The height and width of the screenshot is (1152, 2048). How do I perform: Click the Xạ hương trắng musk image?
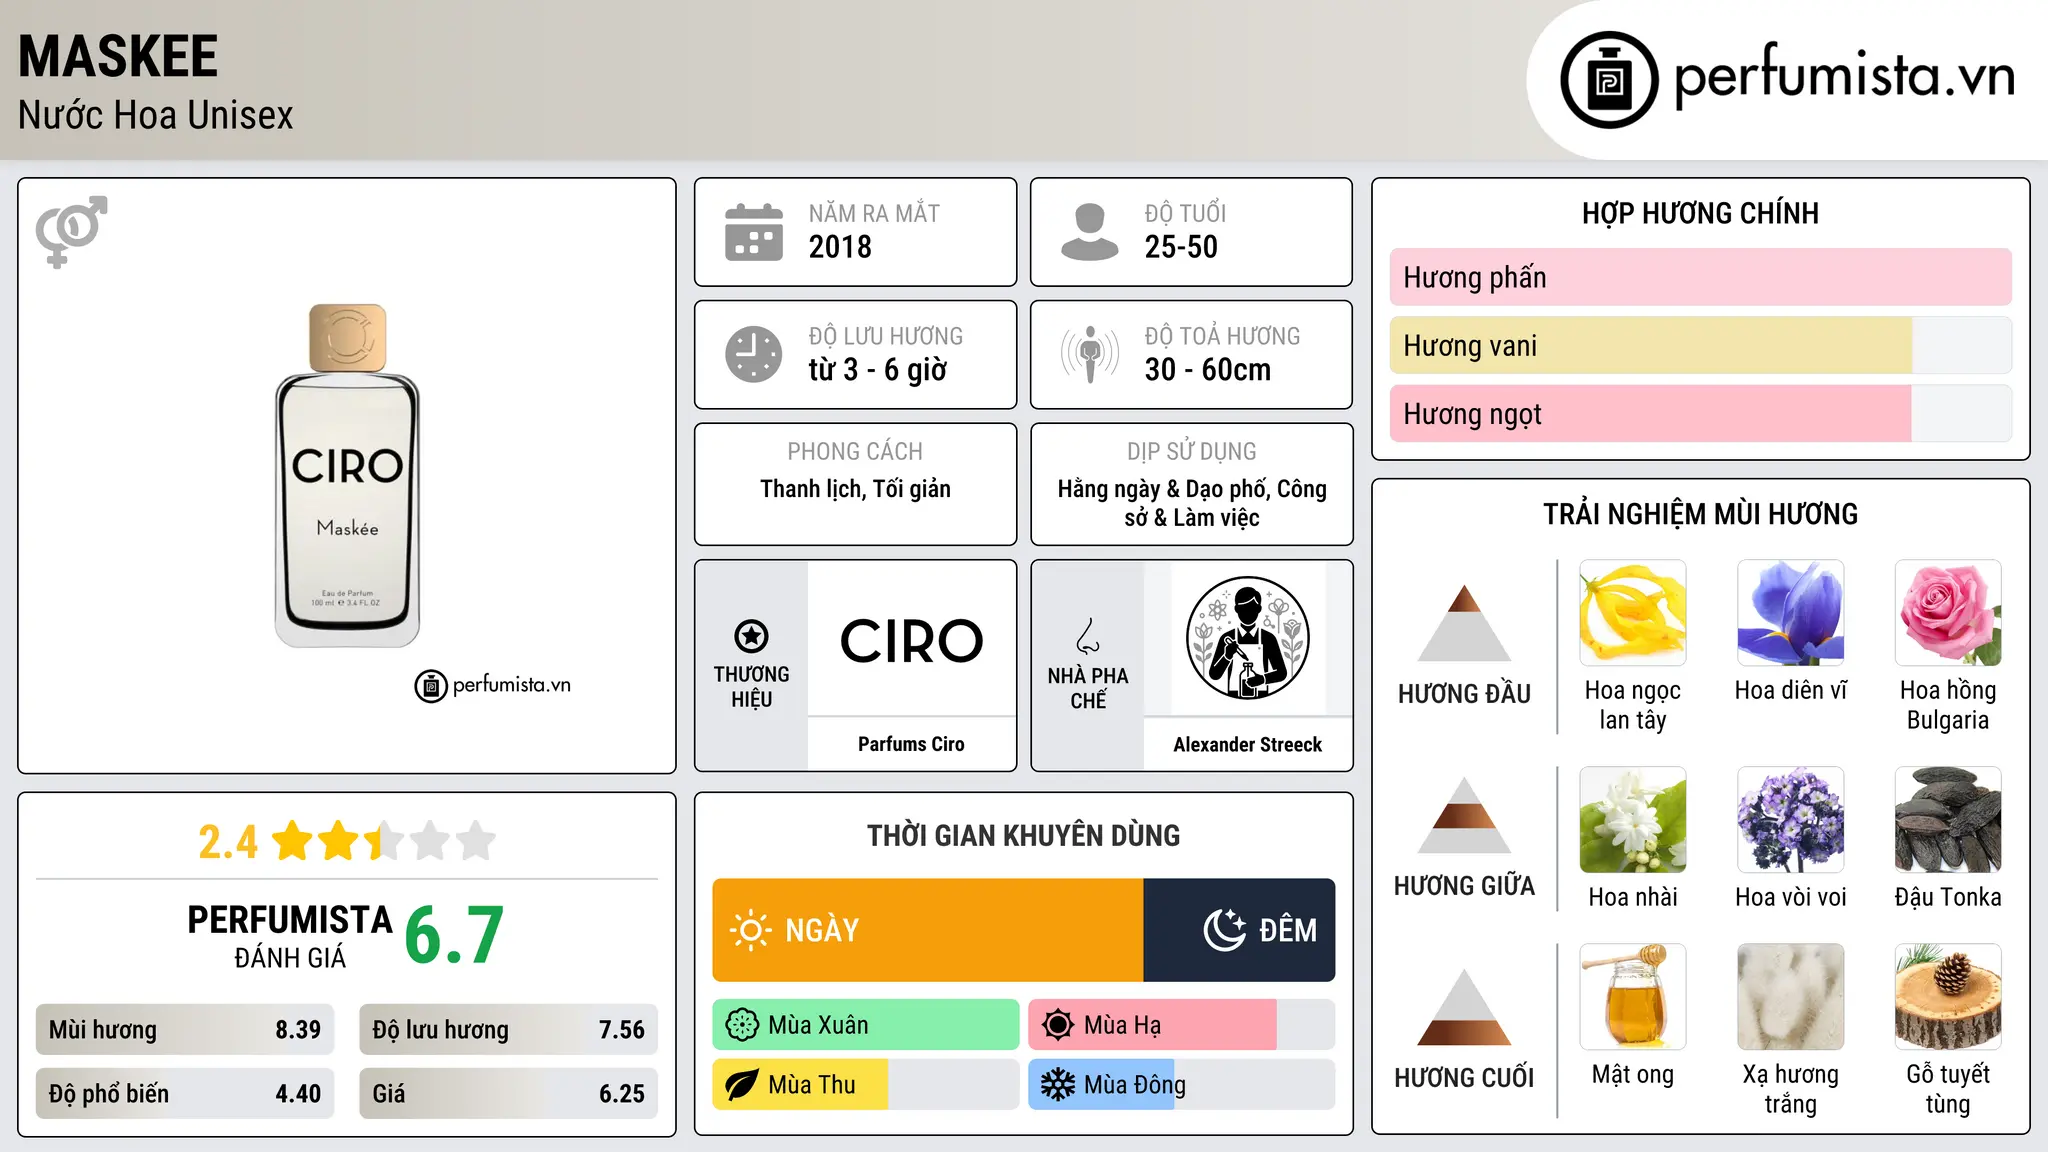click(x=1790, y=997)
